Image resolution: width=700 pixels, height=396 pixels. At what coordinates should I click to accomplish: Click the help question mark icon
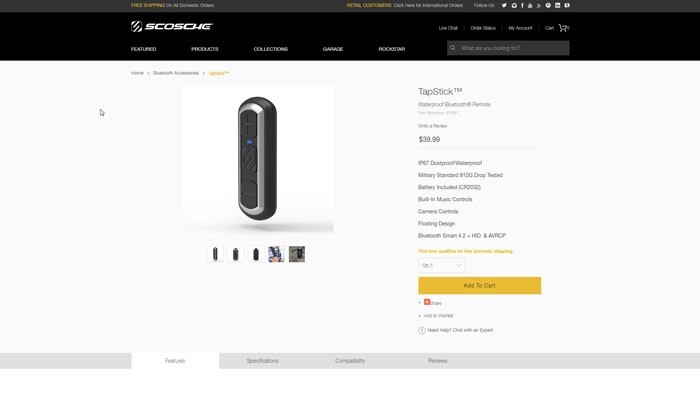pos(422,330)
